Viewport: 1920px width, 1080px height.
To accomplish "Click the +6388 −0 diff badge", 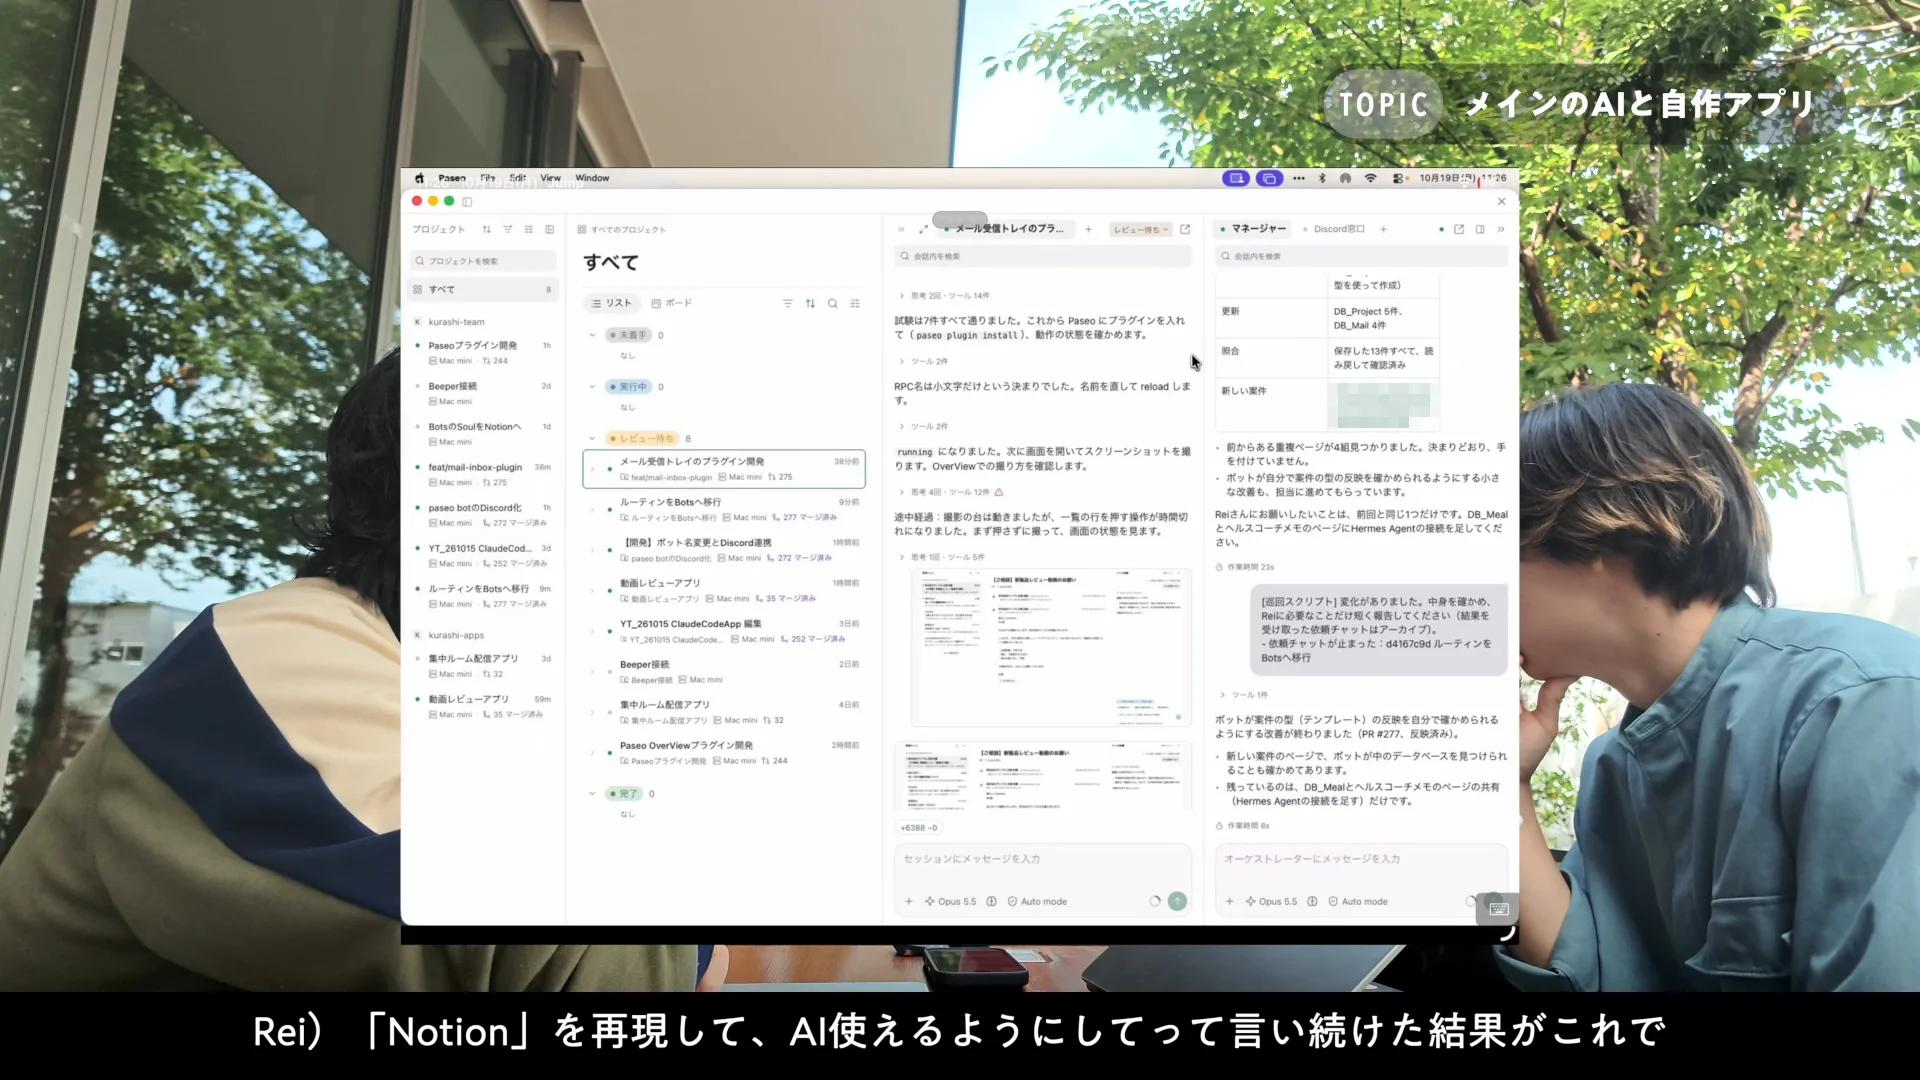I will pos(919,829).
